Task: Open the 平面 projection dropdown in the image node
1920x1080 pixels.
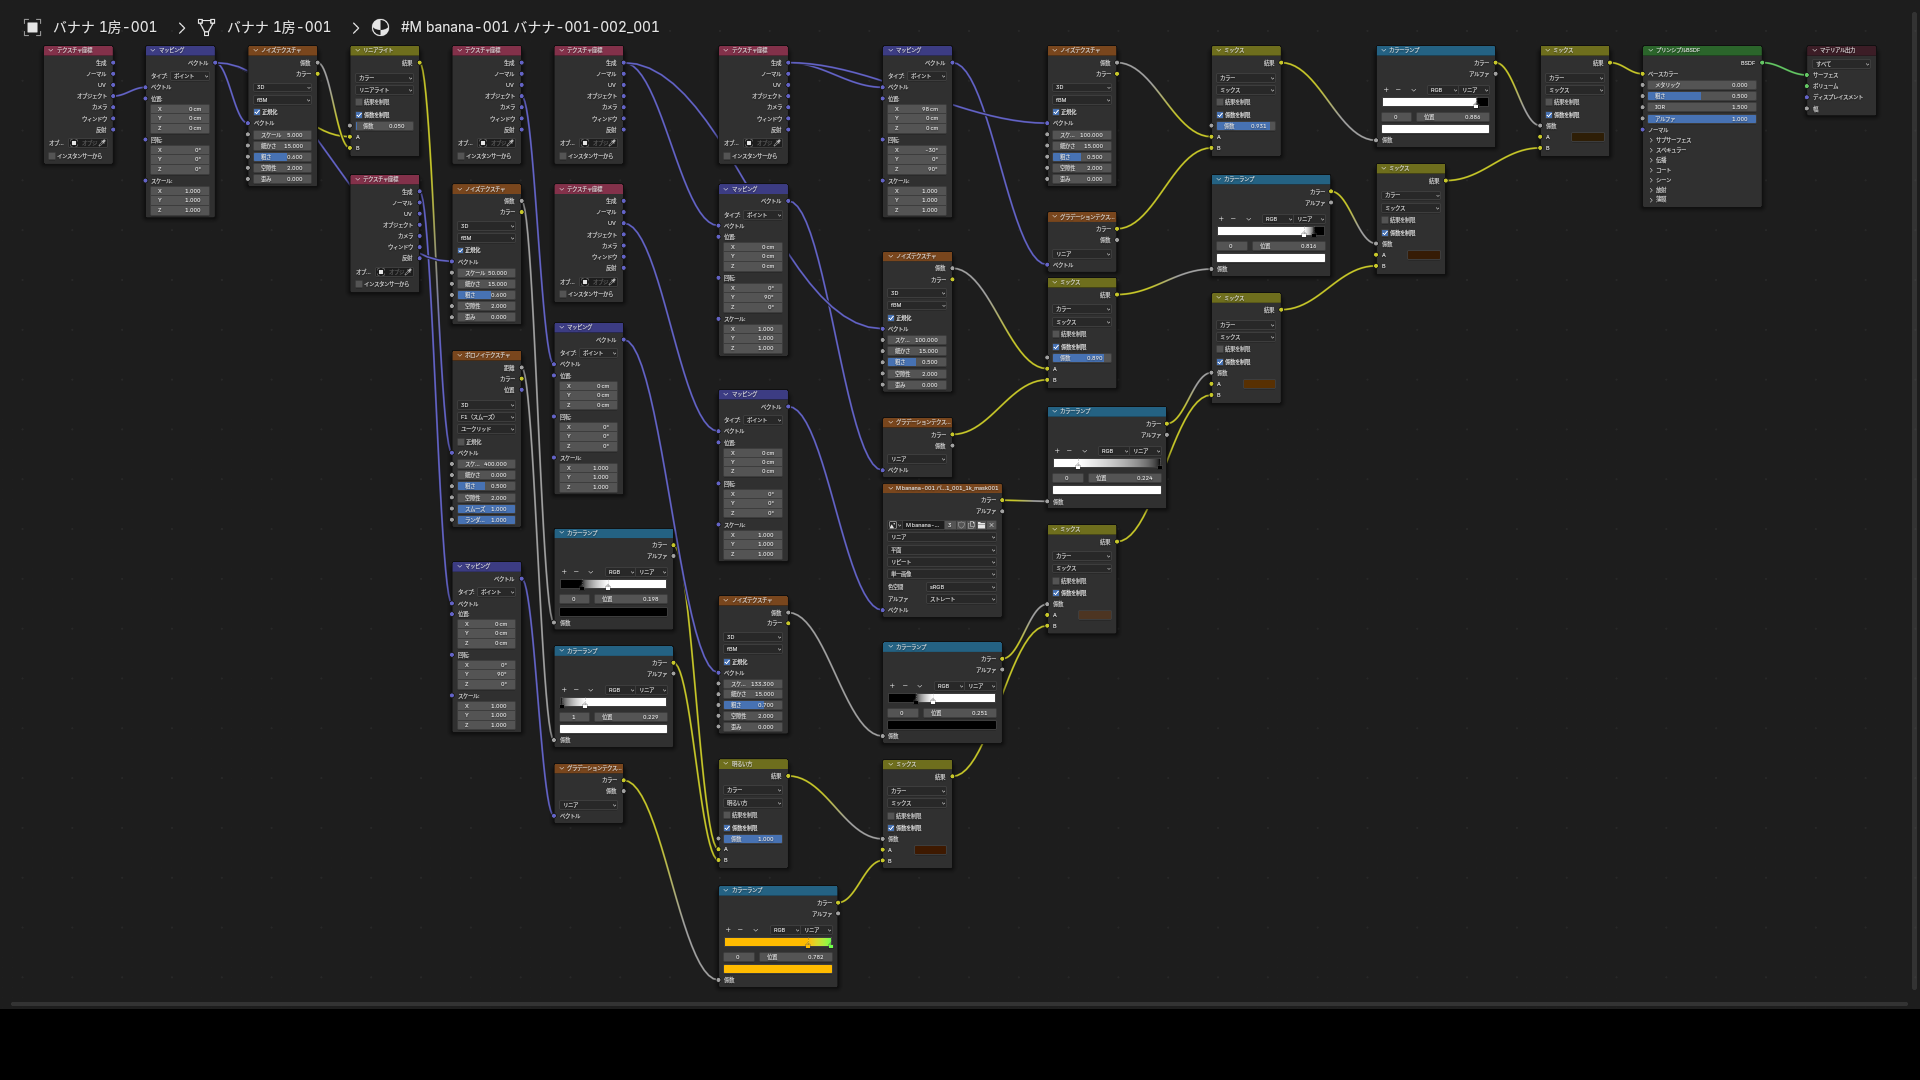Action: coord(942,550)
